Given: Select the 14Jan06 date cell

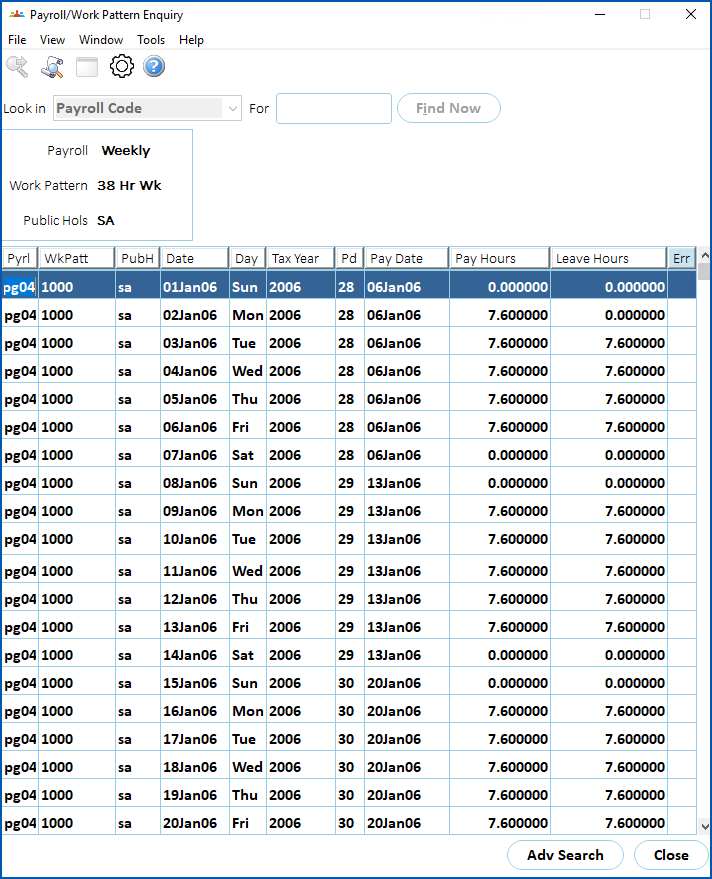Looking at the screenshot, I should pyautogui.click(x=195, y=655).
